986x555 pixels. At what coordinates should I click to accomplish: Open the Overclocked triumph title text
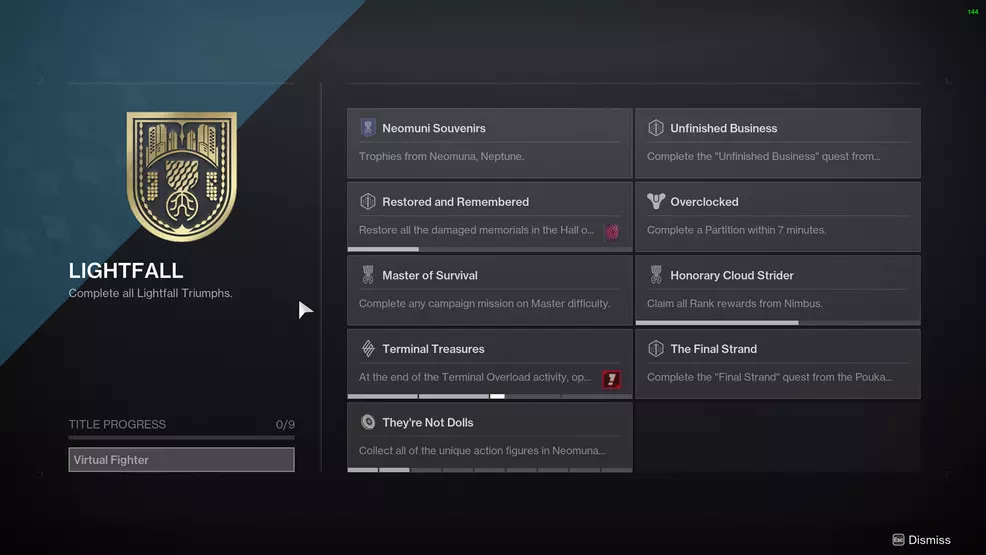coord(704,202)
